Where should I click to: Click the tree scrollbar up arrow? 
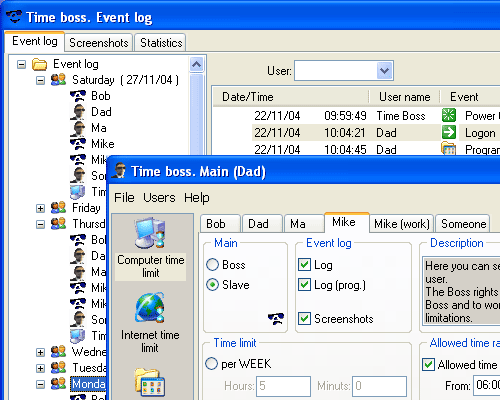click(x=196, y=64)
